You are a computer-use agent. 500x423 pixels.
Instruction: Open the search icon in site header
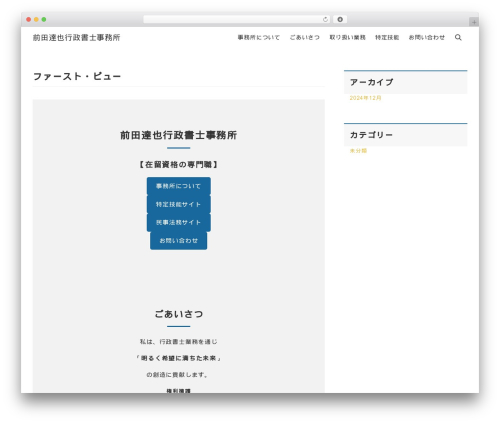tap(458, 37)
